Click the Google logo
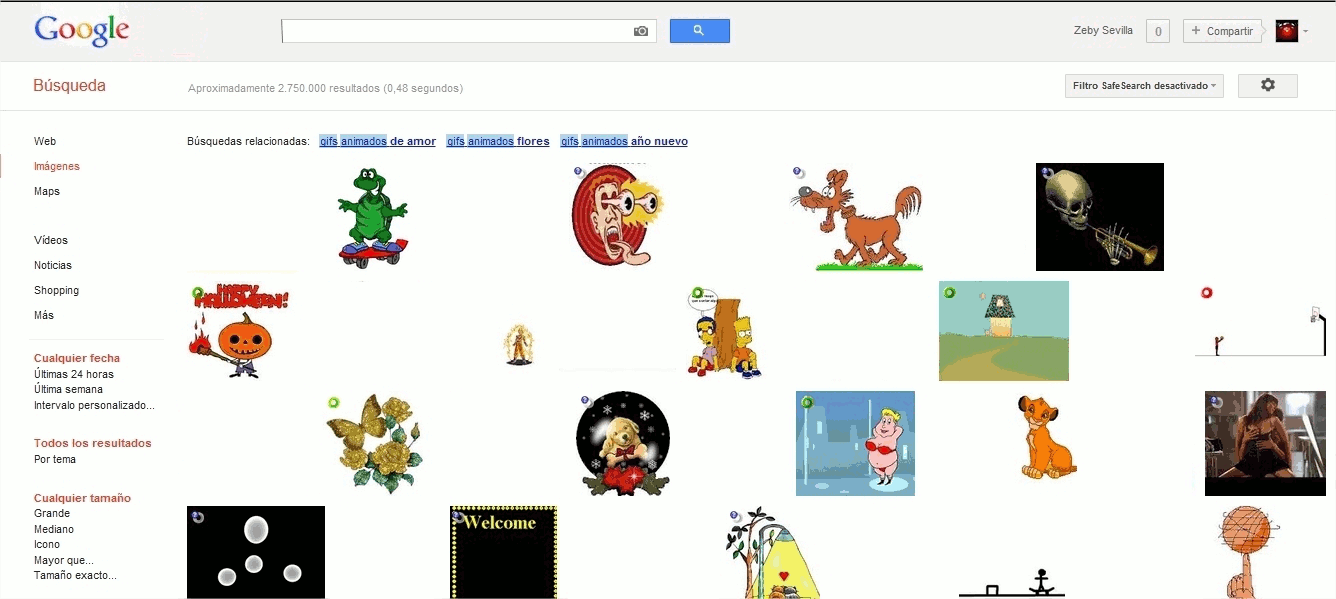Viewport: 1336px width, 599px height. [82, 31]
